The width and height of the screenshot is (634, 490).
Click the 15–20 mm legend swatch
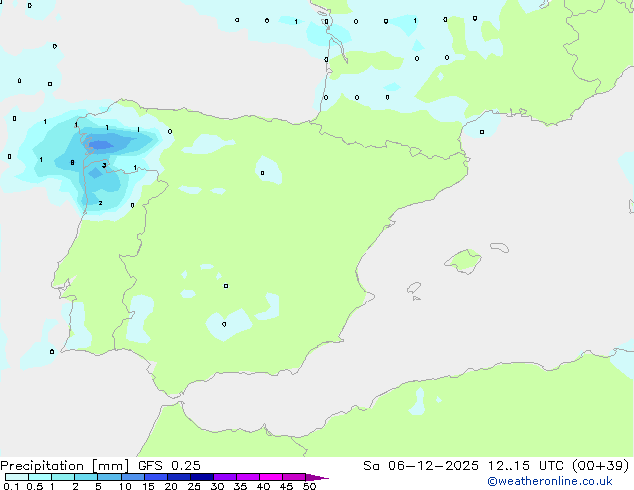(x=156, y=477)
